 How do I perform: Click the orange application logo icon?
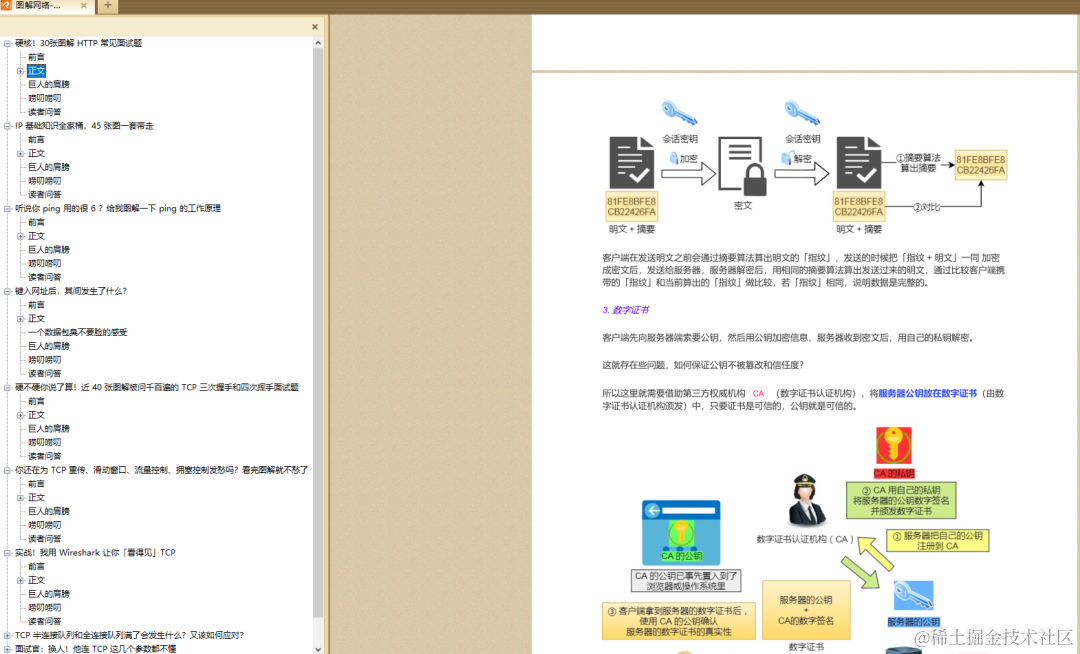[x=7, y=5]
